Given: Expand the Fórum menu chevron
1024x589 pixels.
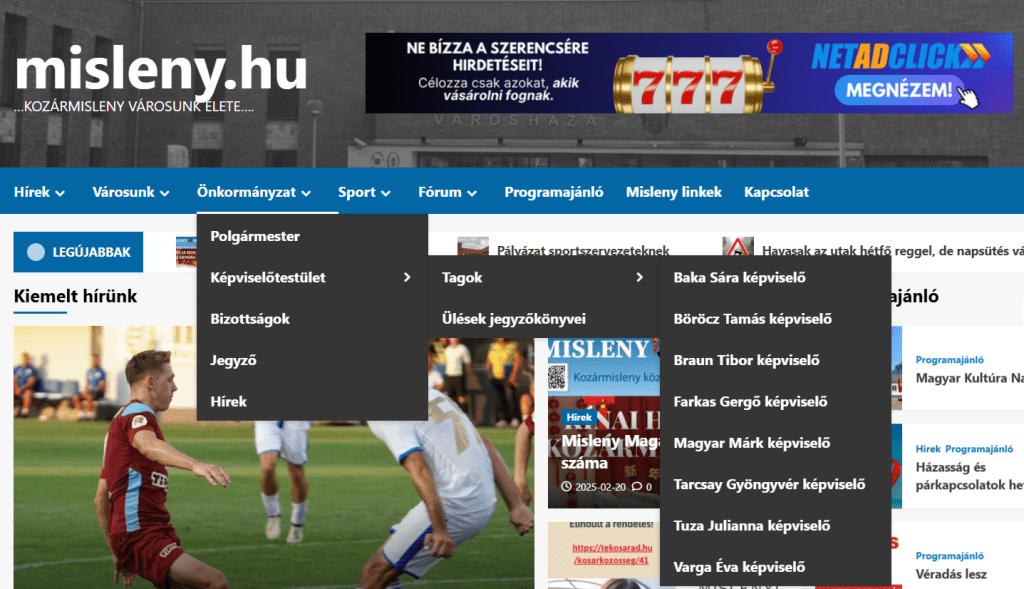Looking at the screenshot, I should (472, 193).
